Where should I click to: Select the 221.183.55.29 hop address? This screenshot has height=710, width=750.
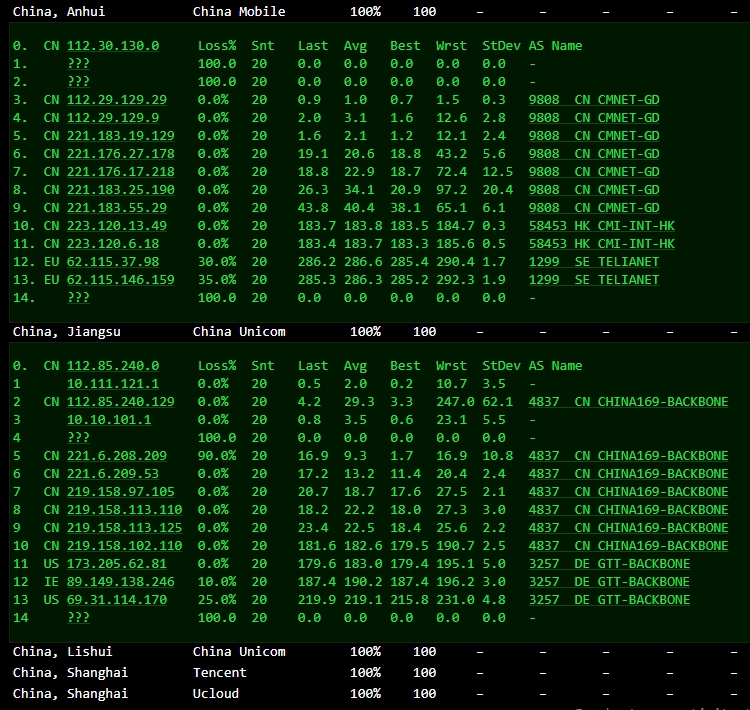click(117, 208)
